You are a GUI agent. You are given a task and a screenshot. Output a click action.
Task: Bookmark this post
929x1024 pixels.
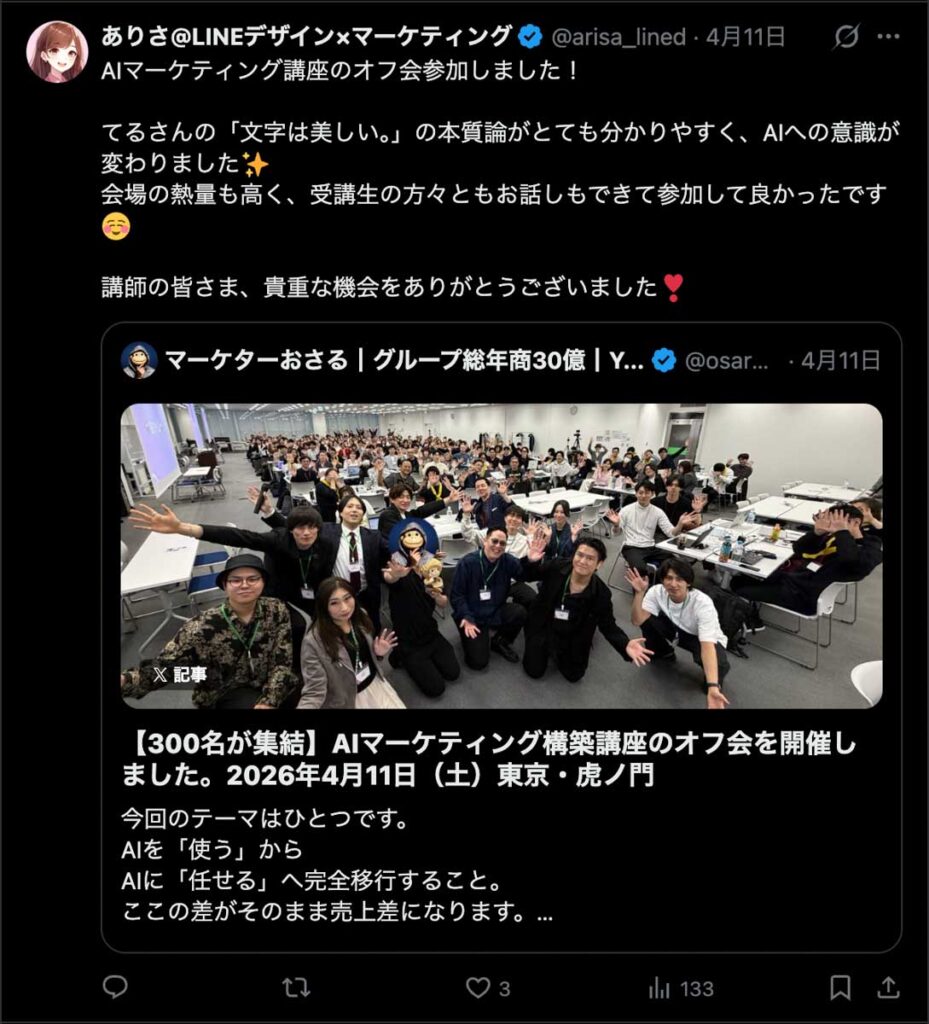click(x=840, y=987)
